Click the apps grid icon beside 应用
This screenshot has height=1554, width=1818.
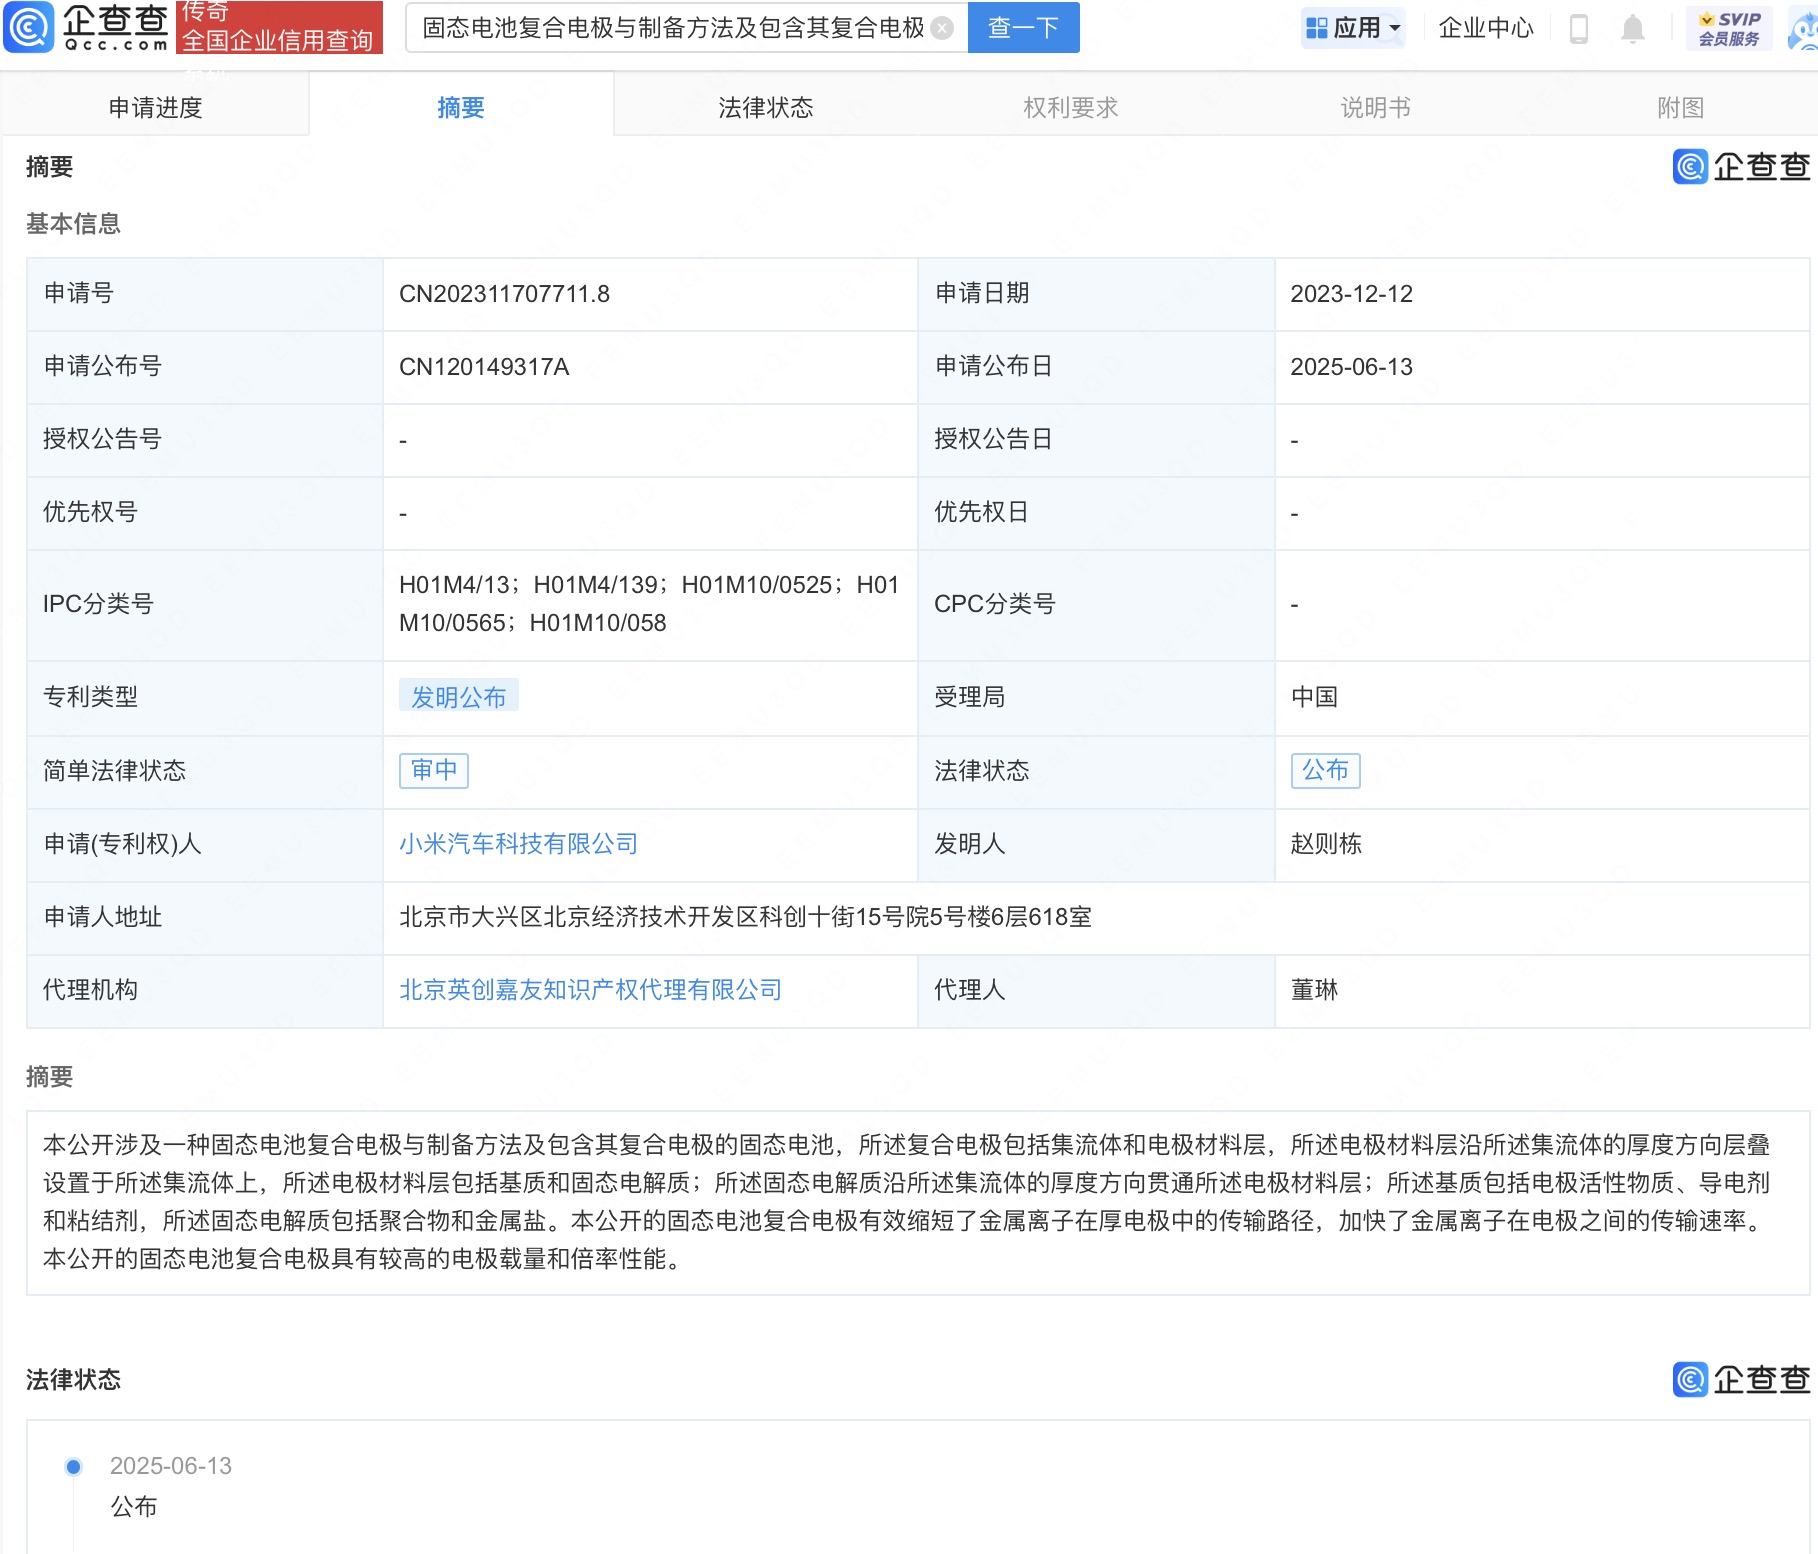point(1317,28)
